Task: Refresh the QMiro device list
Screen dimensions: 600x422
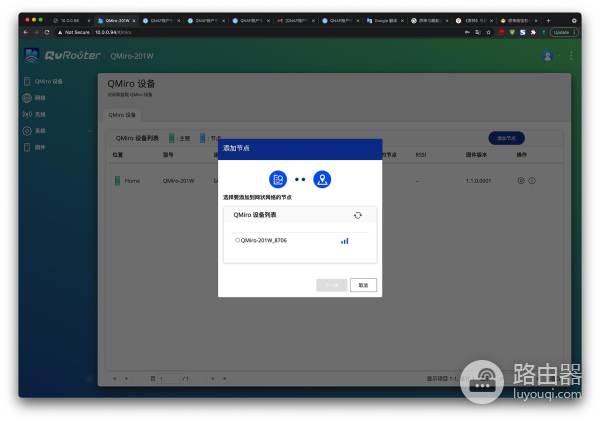Action: tap(358, 214)
